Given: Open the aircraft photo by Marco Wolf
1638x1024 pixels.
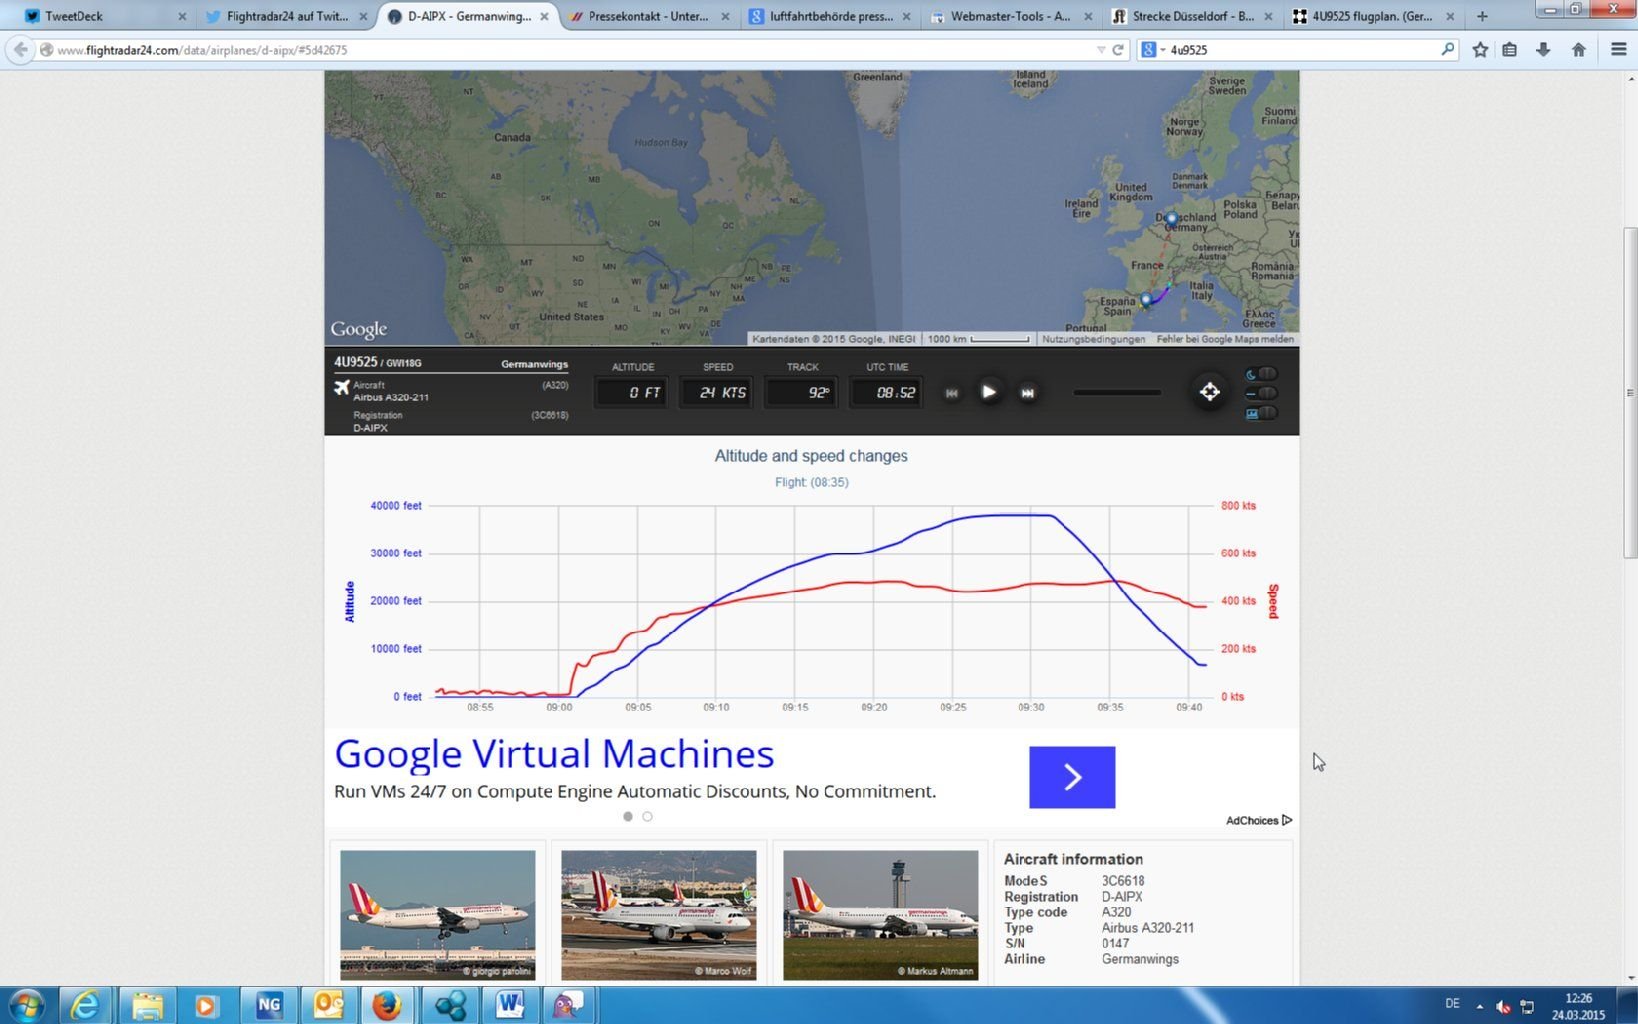Looking at the screenshot, I should tap(659, 915).
